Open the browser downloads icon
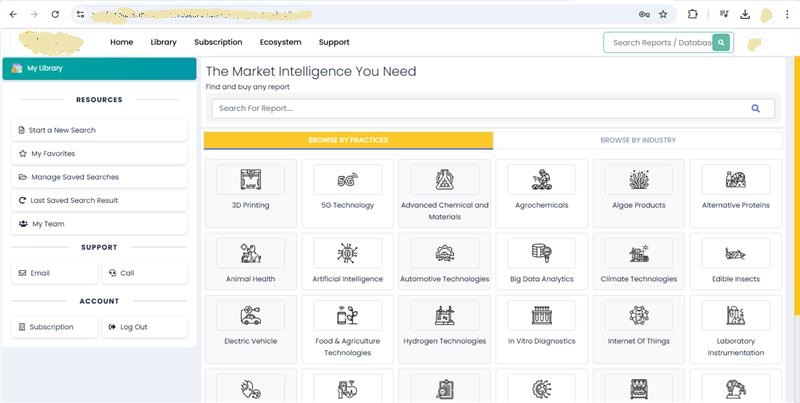 click(745, 14)
